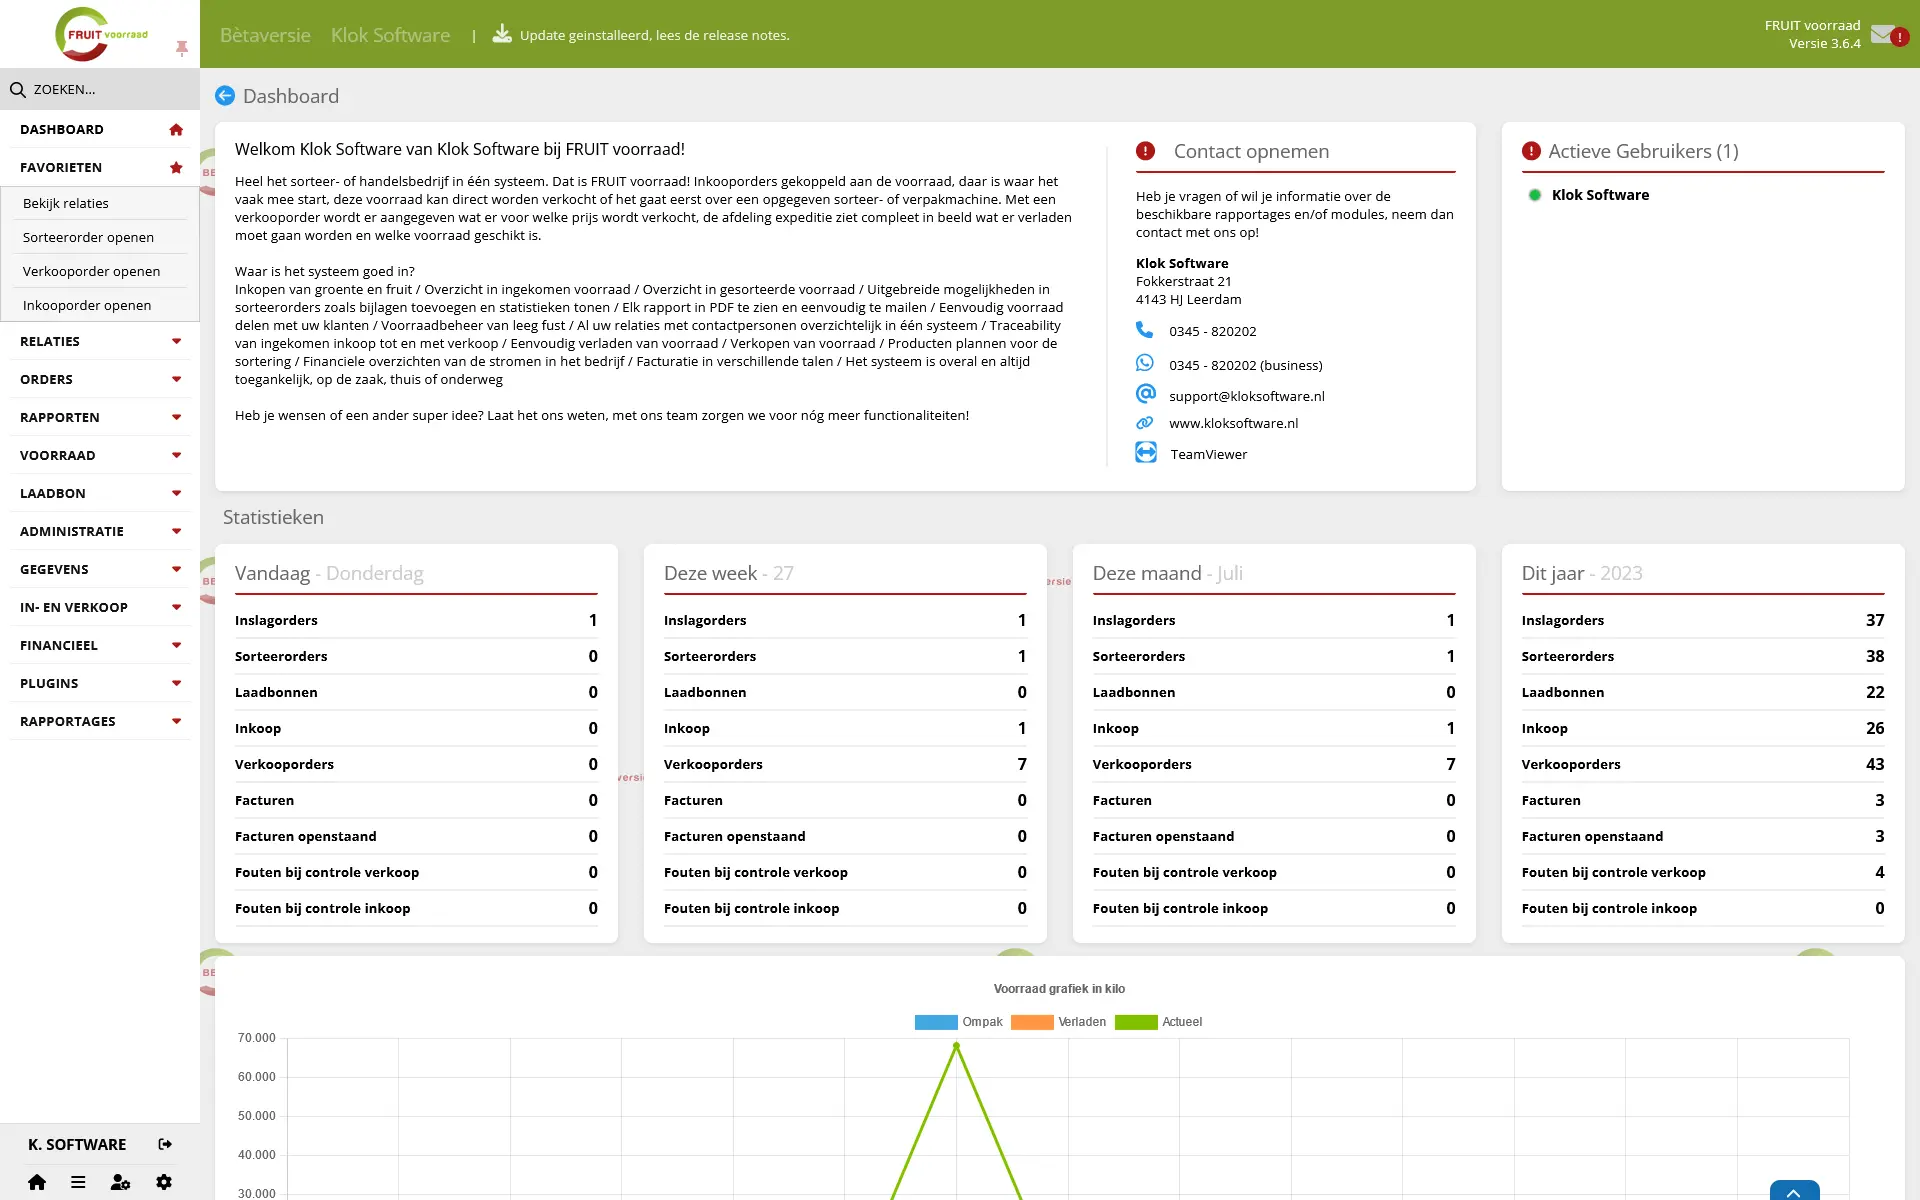Click the blue scroll-to-top chevron button

tap(1794, 1191)
